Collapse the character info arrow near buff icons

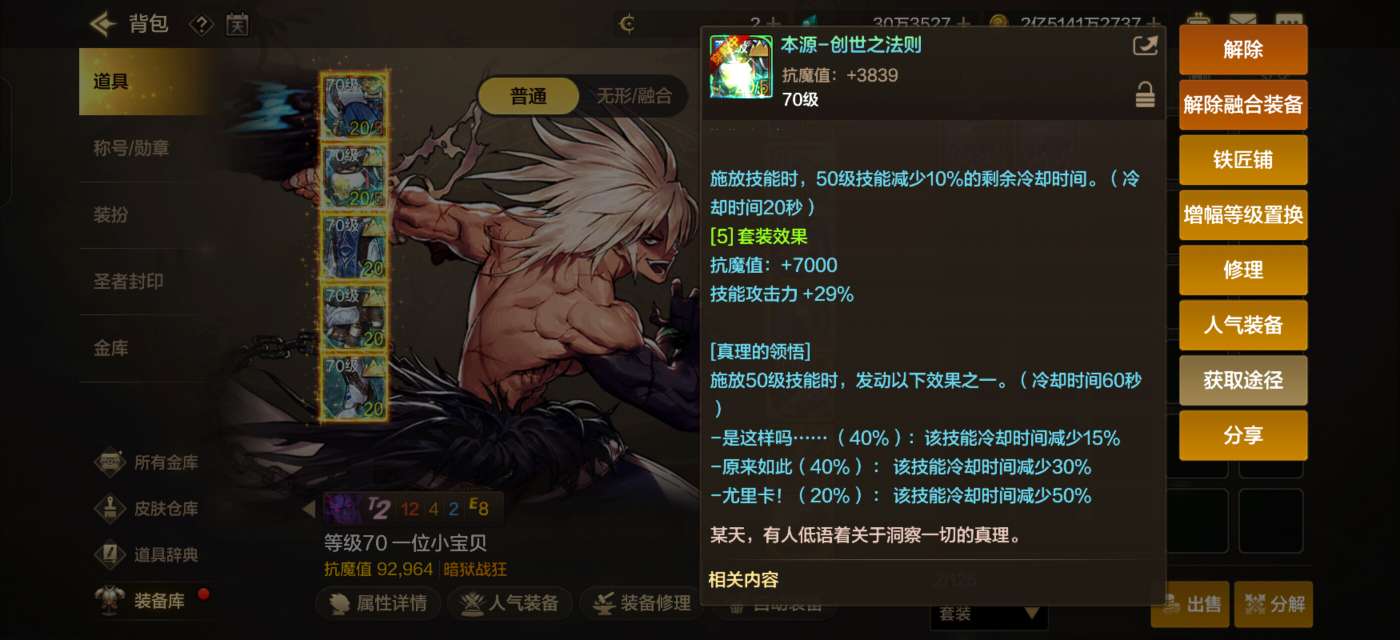pyautogui.click(x=309, y=509)
